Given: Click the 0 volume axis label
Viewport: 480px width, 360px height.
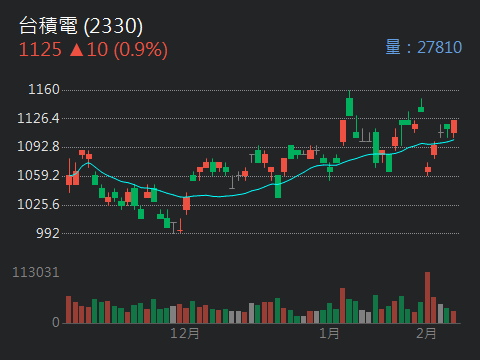Looking at the screenshot, I should pos(56,322).
